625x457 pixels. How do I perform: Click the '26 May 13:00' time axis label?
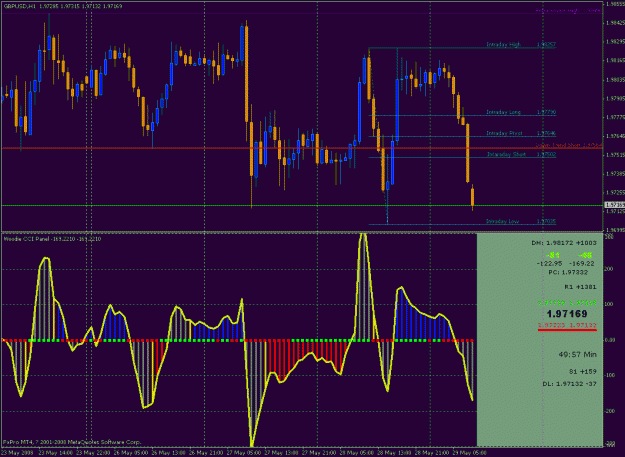[x=168, y=453]
